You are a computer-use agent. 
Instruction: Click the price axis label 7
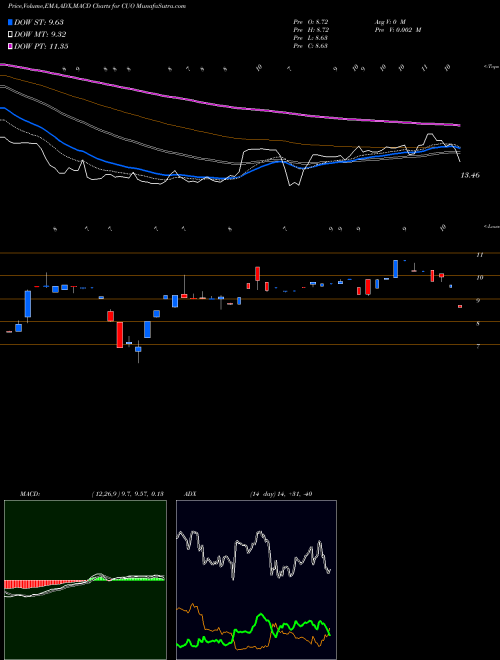[478, 346]
